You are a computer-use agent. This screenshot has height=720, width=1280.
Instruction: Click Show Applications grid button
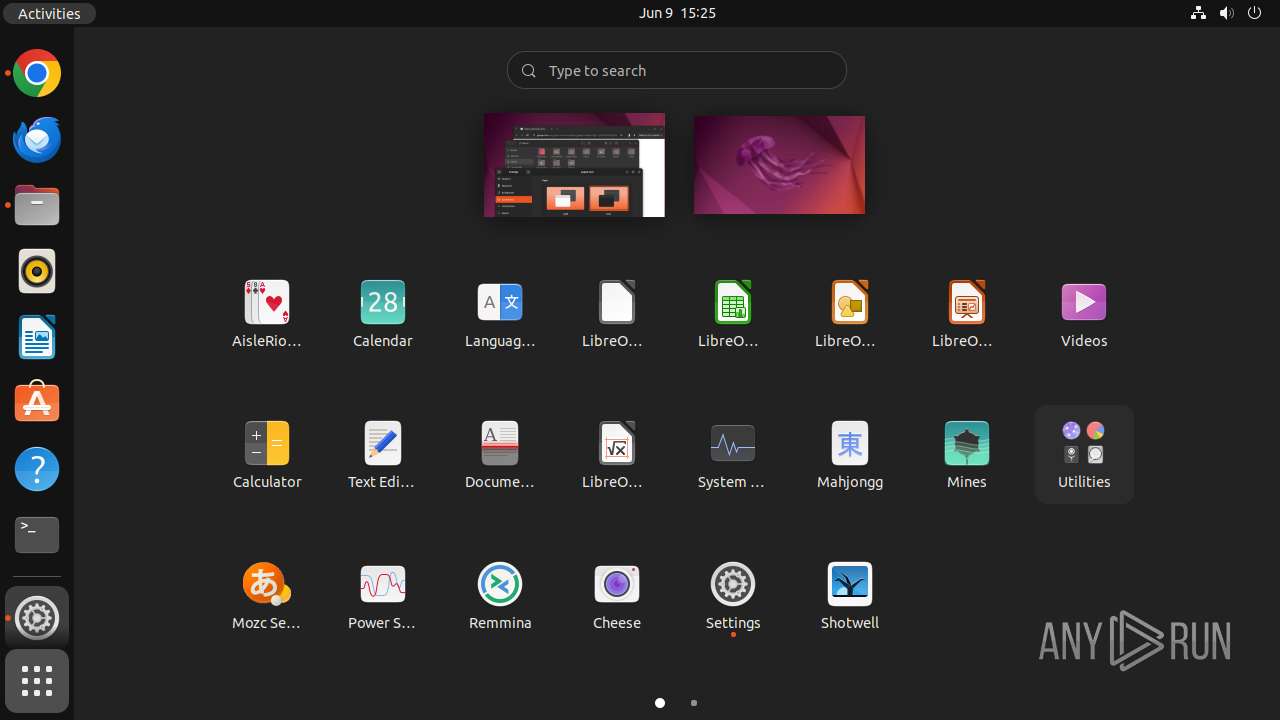coord(37,682)
